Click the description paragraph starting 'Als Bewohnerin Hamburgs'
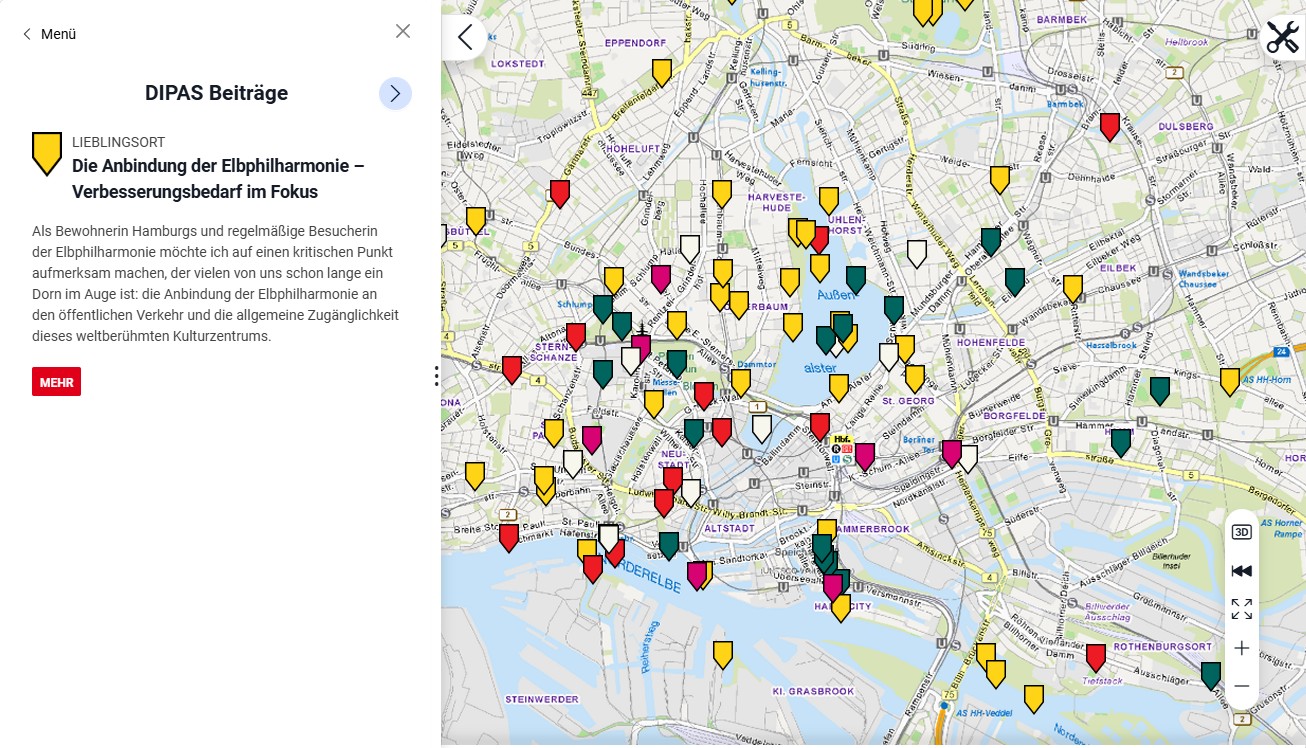 pos(215,284)
